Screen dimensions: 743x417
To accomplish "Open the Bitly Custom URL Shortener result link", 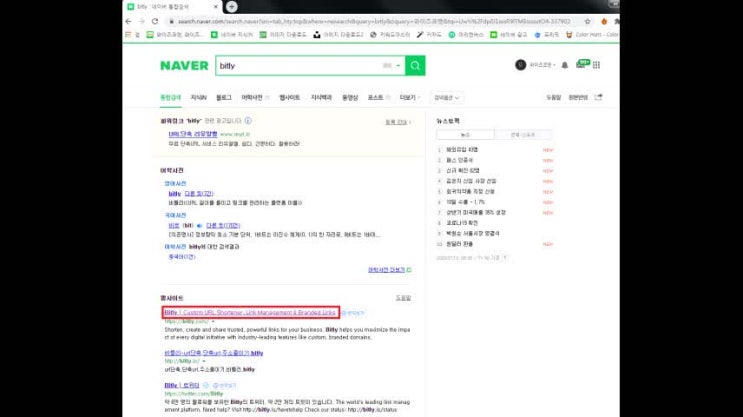I will [x=250, y=313].
